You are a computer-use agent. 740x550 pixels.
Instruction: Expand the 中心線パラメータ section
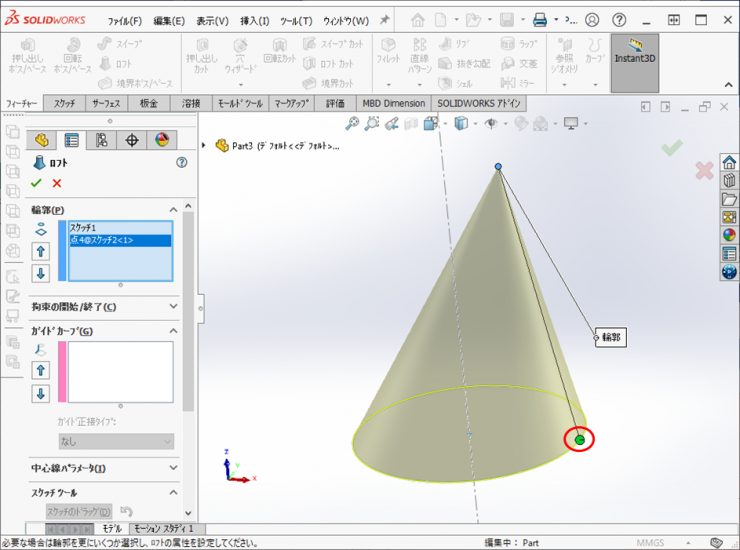[173, 468]
